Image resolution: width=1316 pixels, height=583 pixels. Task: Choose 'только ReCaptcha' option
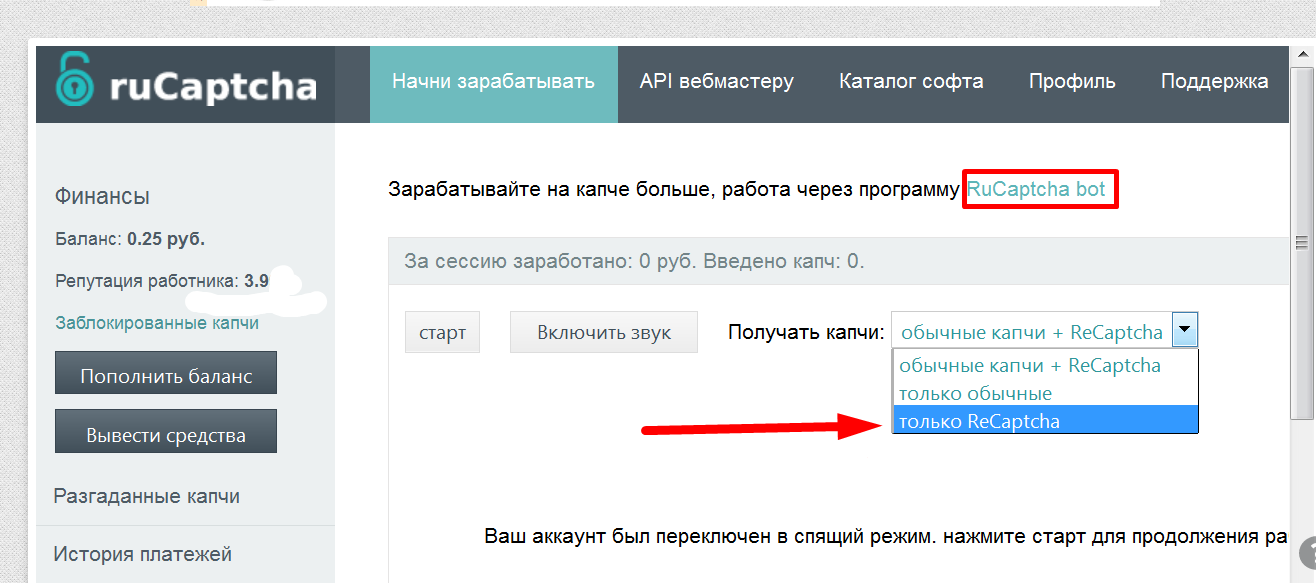click(x=1045, y=420)
